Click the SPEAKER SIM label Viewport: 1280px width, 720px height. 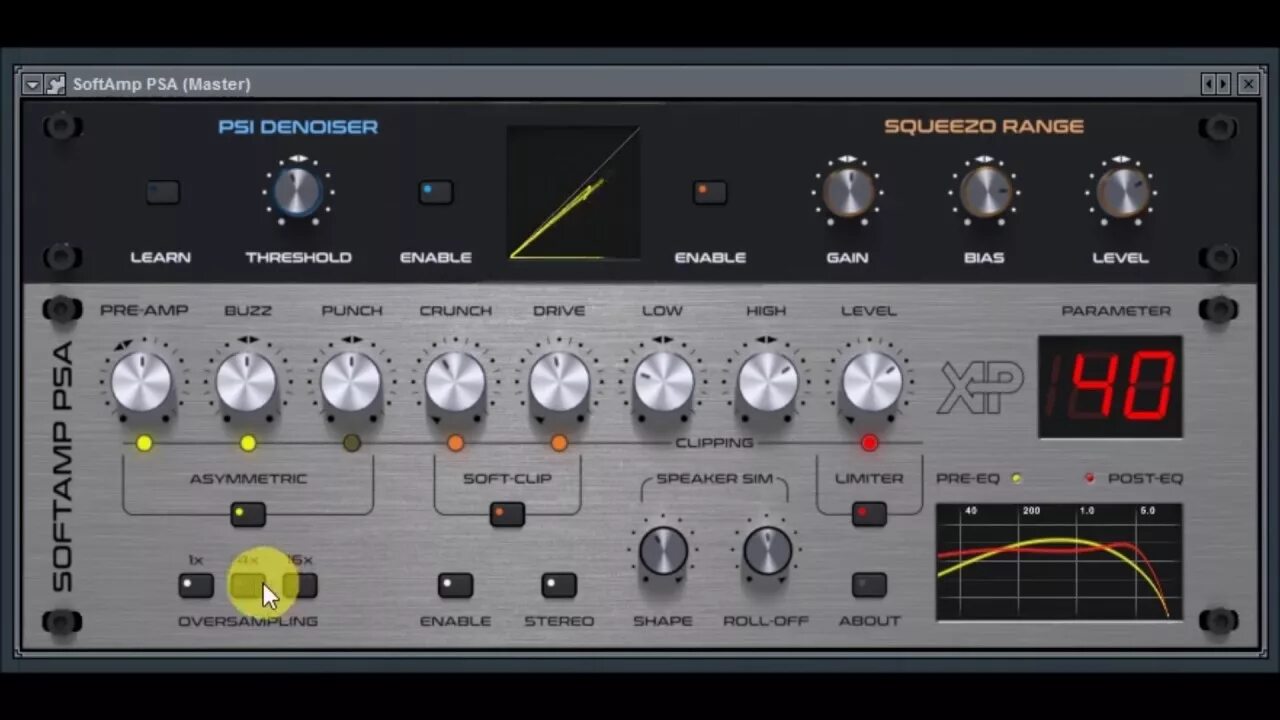click(714, 479)
